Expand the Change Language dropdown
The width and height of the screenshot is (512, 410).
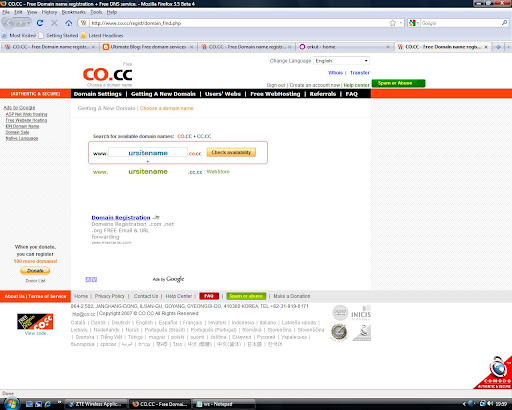point(341,61)
